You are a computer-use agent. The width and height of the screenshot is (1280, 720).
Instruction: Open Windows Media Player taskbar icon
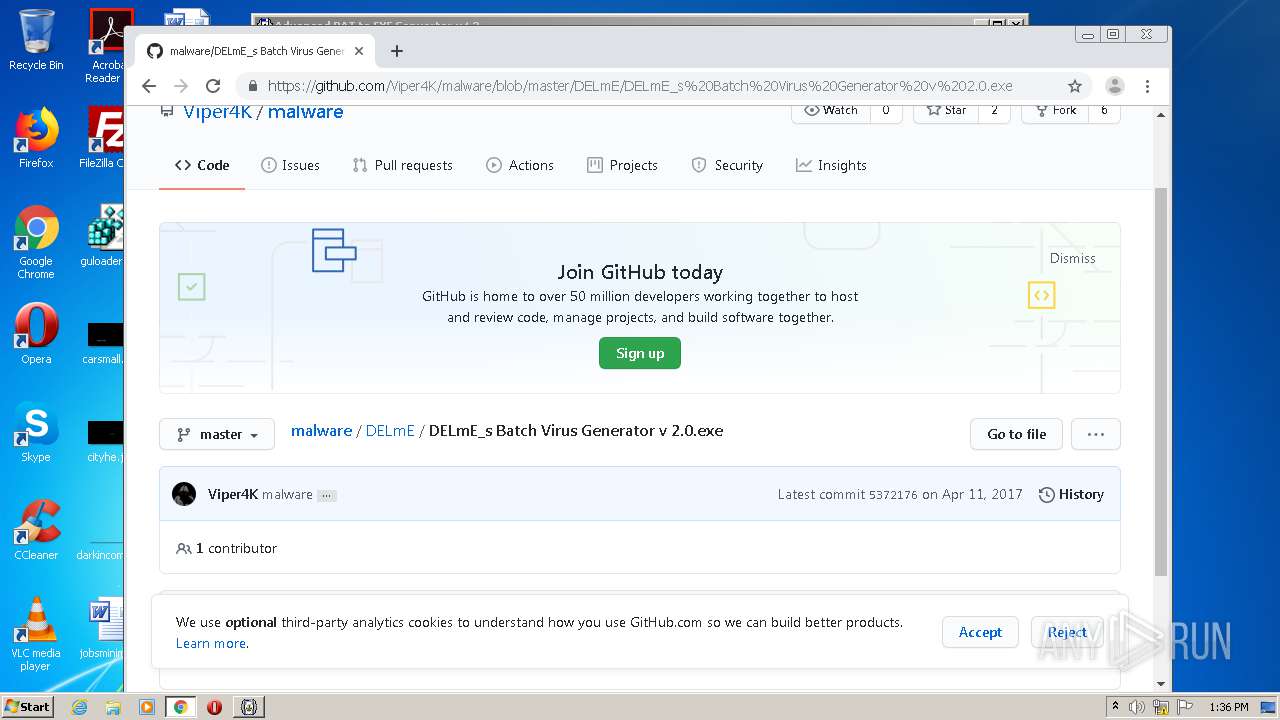pyautogui.click(x=146, y=707)
